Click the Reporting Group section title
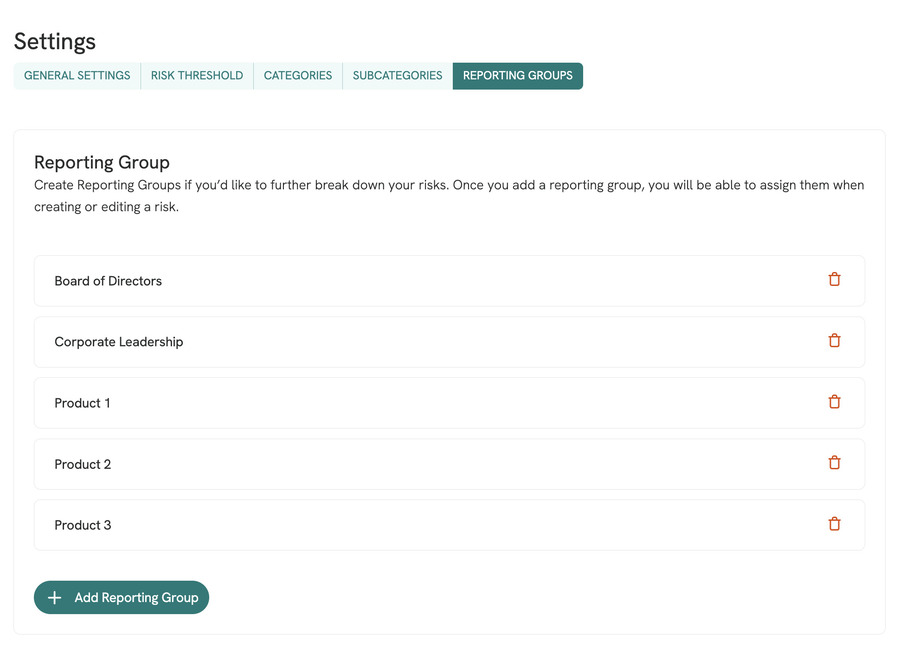 click(x=102, y=162)
